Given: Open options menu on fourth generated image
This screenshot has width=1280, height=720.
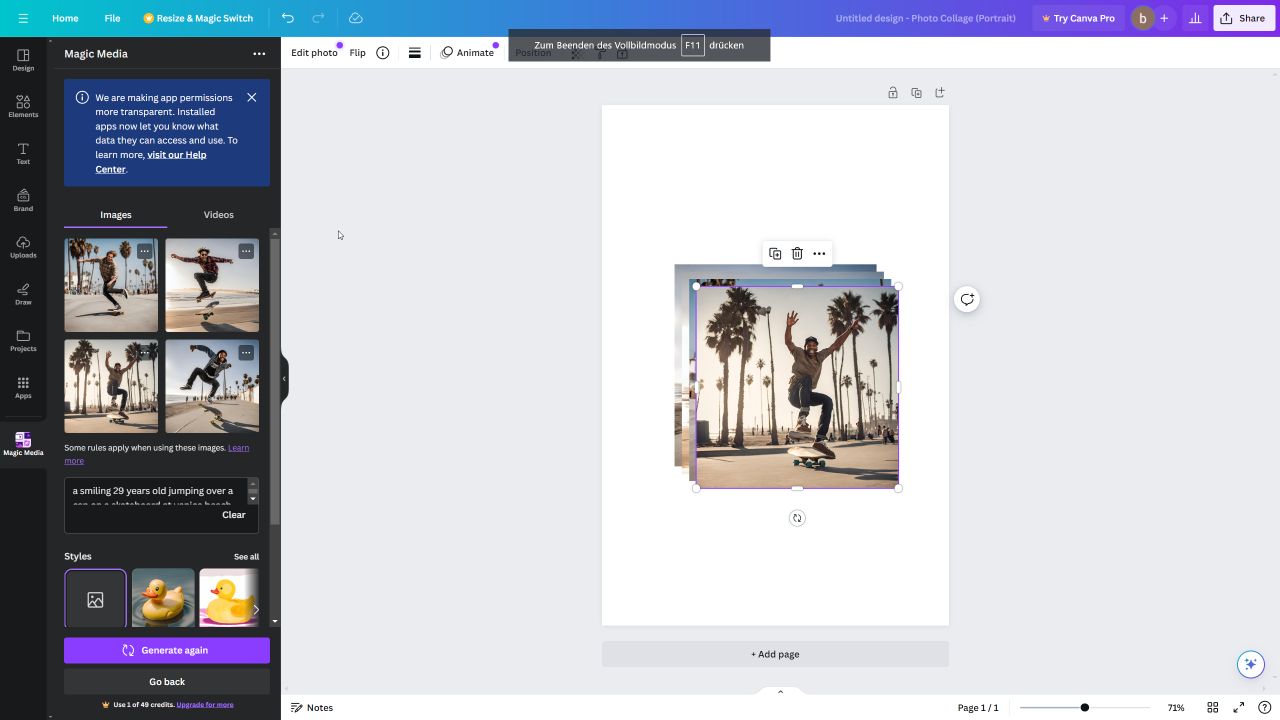Looking at the screenshot, I should click(x=246, y=353).
